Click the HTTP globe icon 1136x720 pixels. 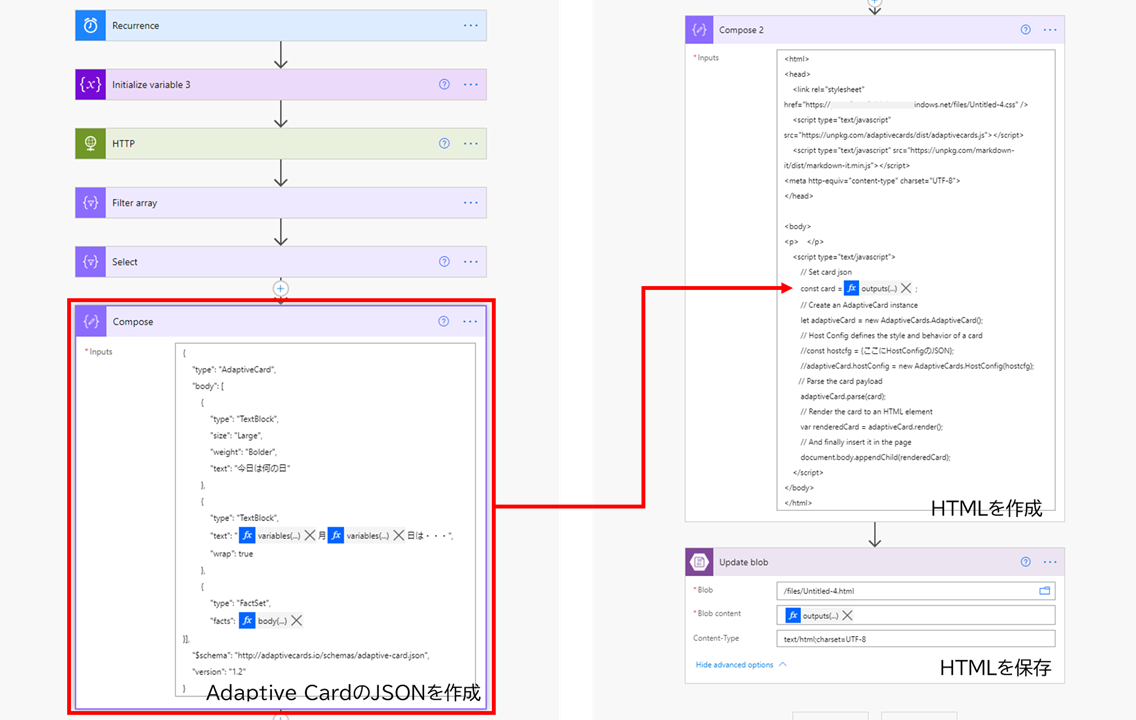click(91, 143)
